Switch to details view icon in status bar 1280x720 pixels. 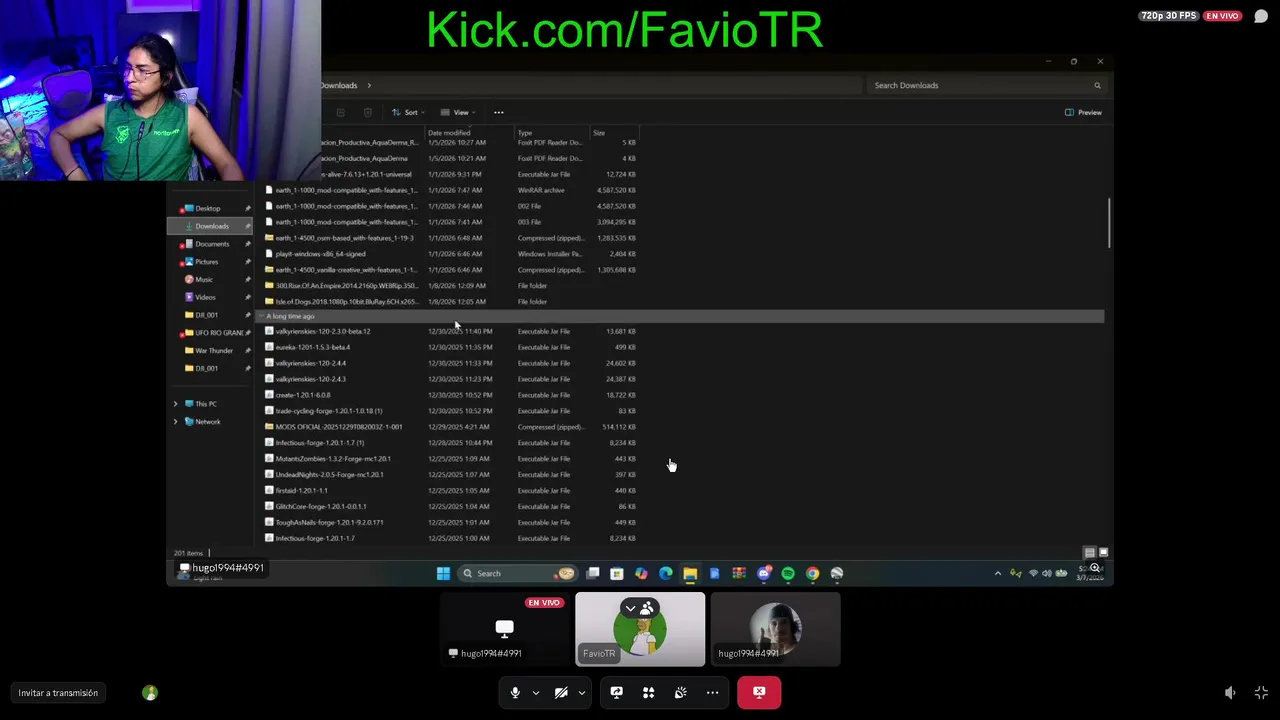(1090, 552)
